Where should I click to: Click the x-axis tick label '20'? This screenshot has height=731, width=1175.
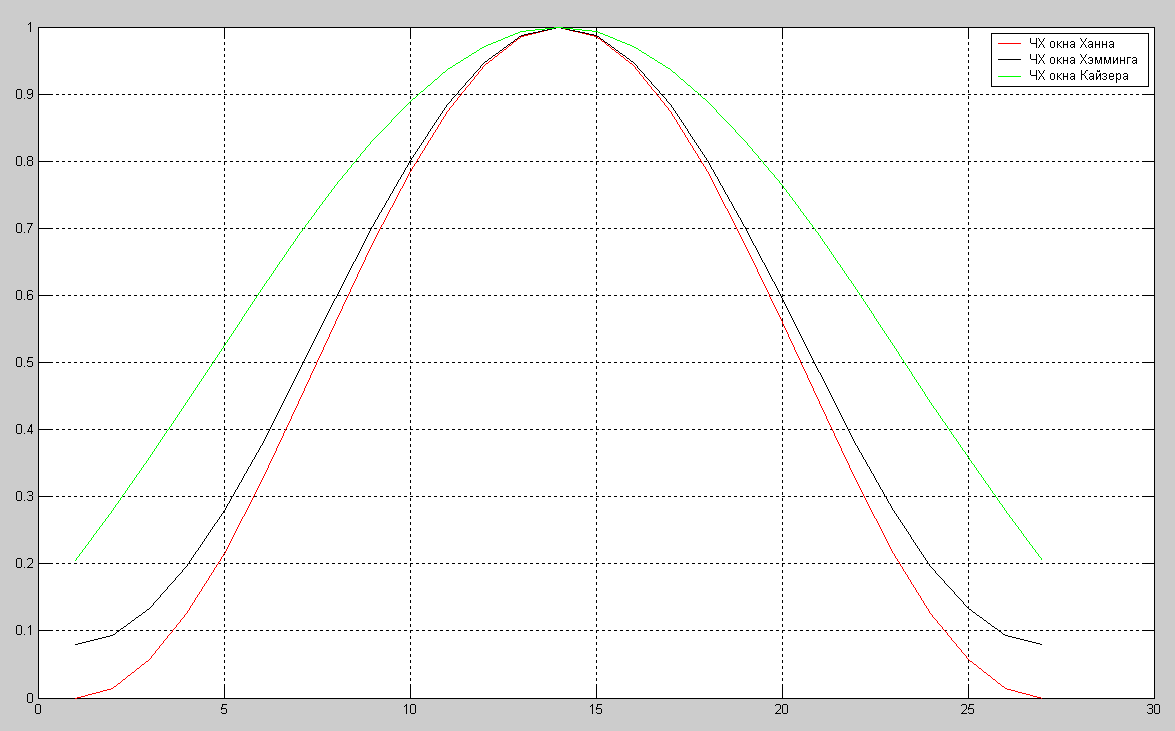[782, 710]
